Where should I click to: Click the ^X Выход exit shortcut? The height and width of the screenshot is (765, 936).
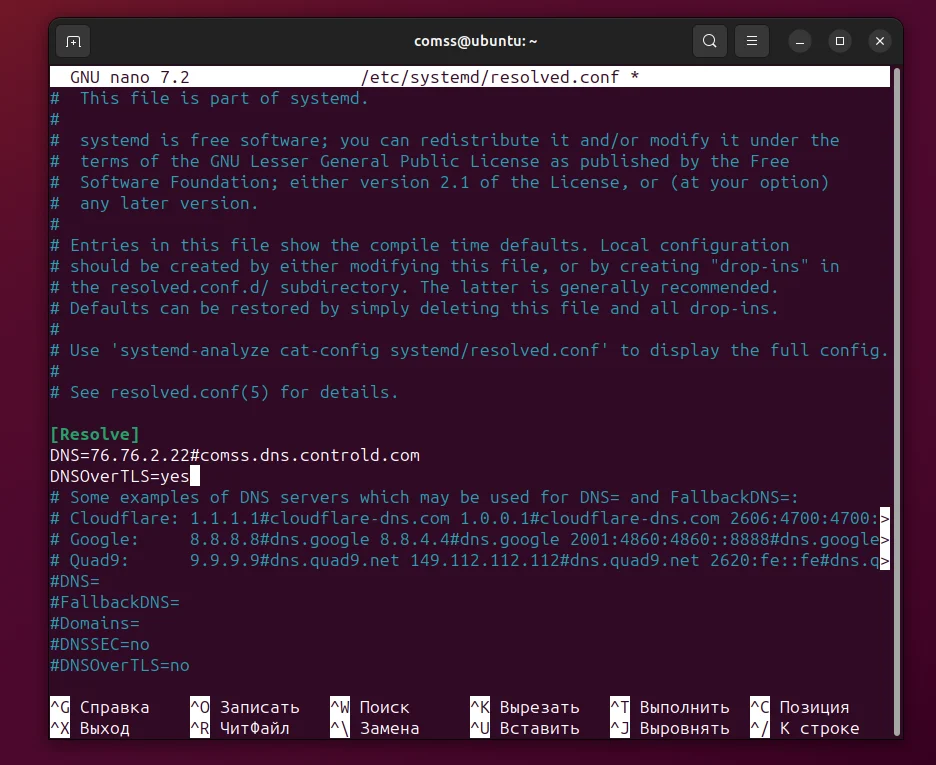(89, 728)
